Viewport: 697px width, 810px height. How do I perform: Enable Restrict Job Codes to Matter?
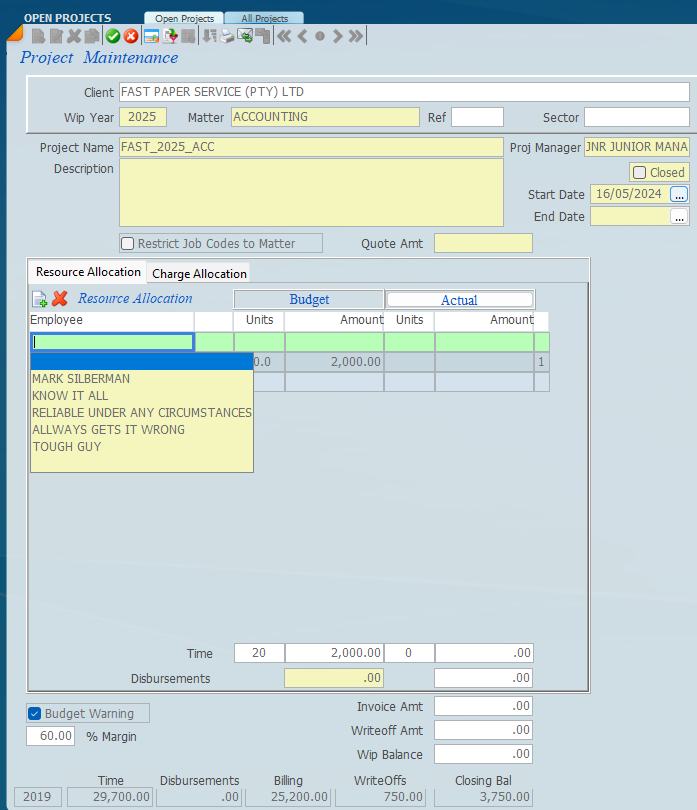[x=127, y=243]
